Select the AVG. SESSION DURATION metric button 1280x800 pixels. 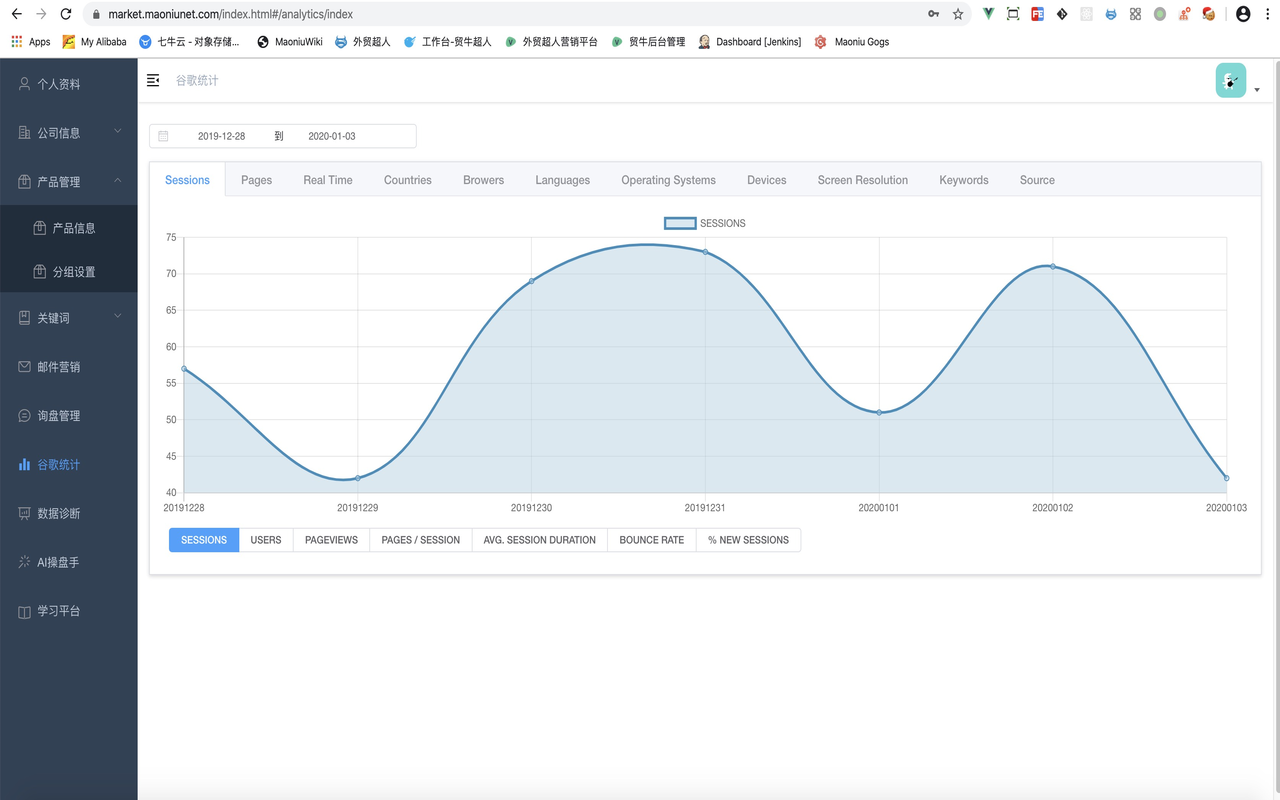[x=540, y=540]
